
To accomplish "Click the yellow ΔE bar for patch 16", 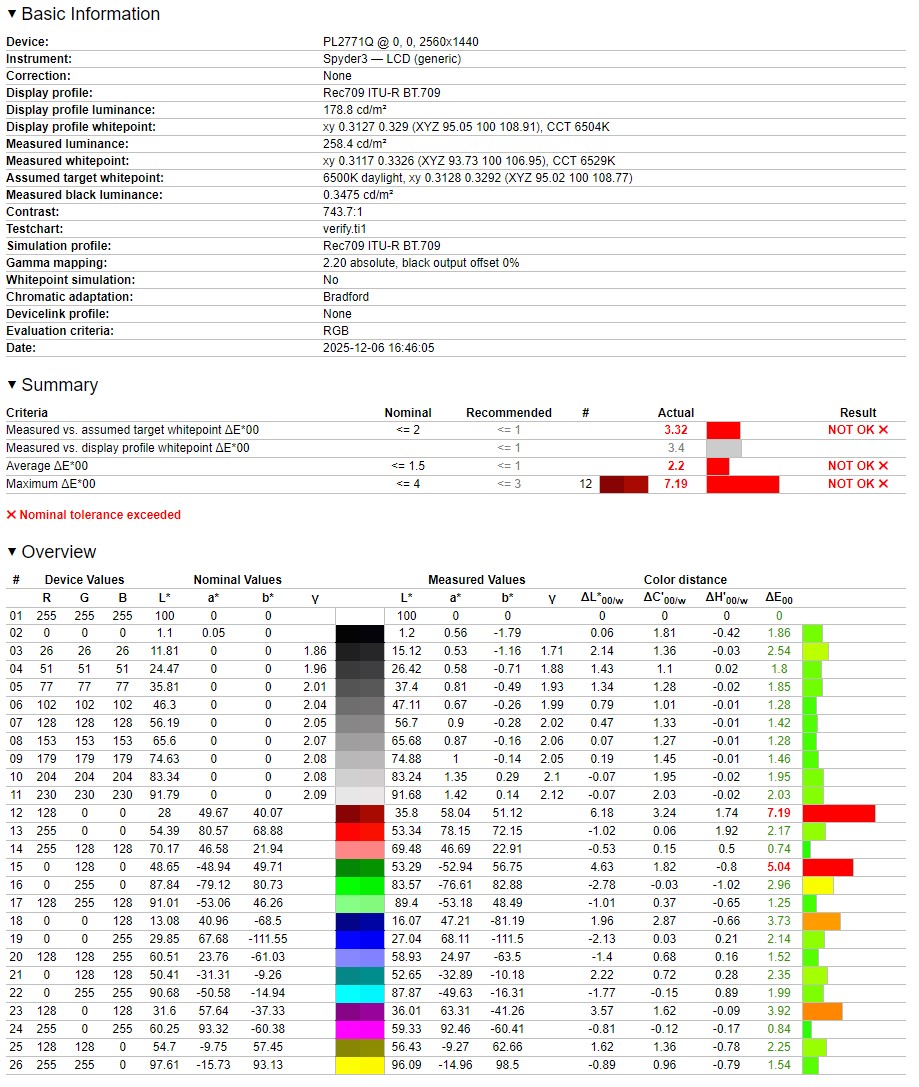I will [818, 885].
